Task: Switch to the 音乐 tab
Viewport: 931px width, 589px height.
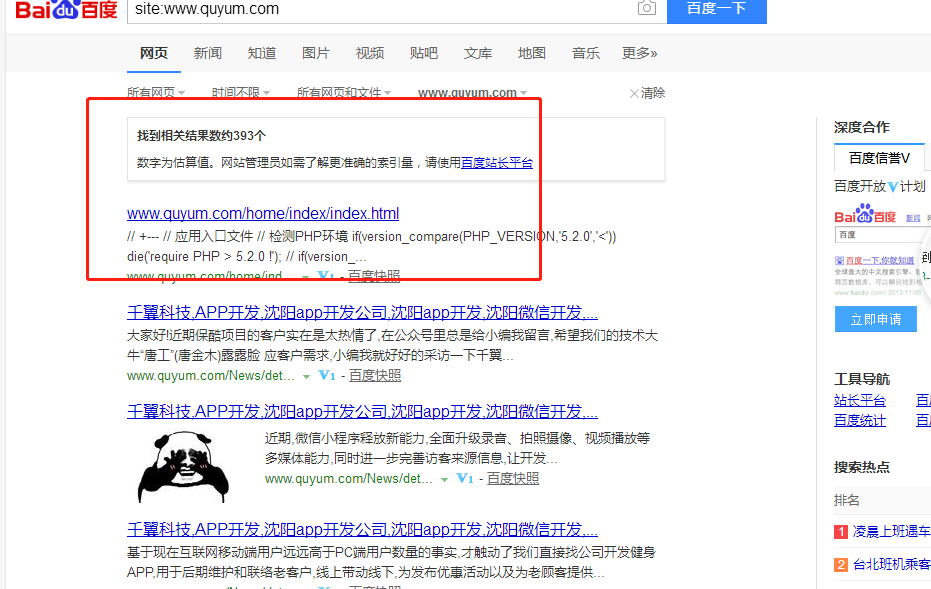Action: tap(586, 53)
